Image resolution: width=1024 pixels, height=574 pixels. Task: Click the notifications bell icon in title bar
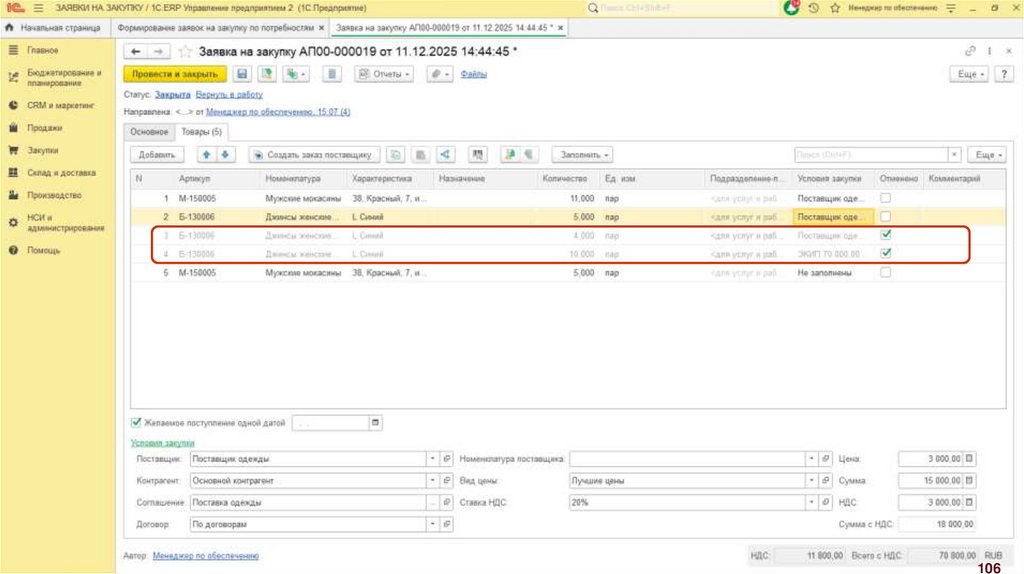(x=791, y=8)
